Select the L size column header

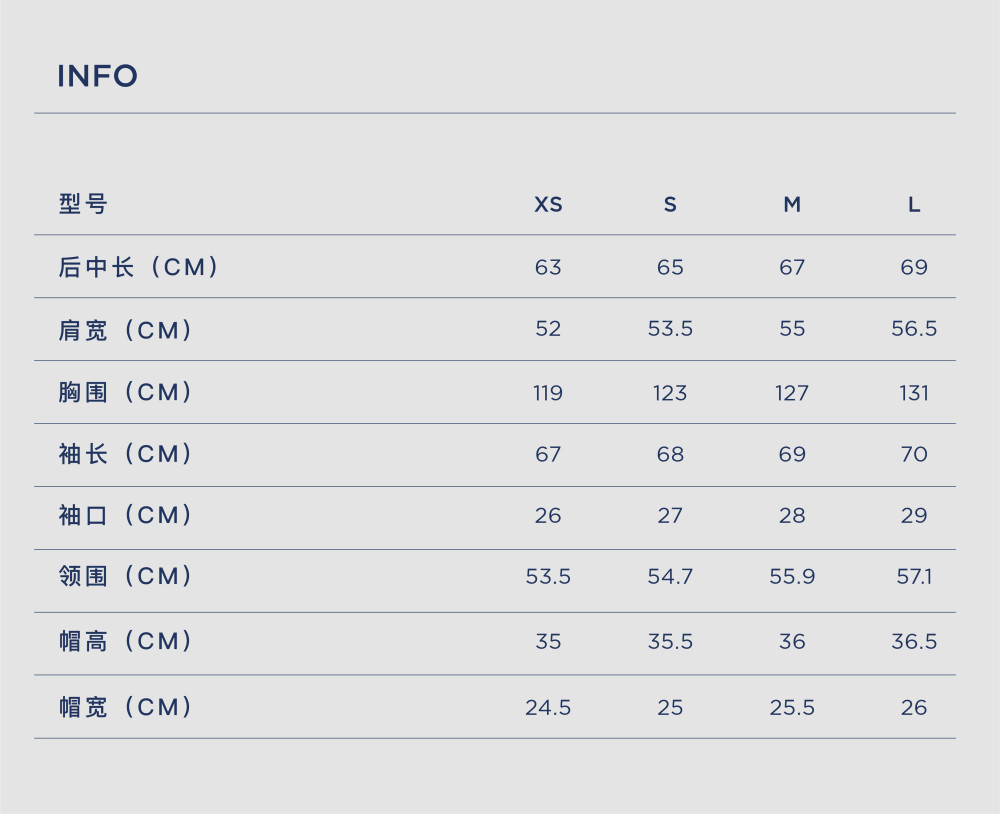[914, 205]
